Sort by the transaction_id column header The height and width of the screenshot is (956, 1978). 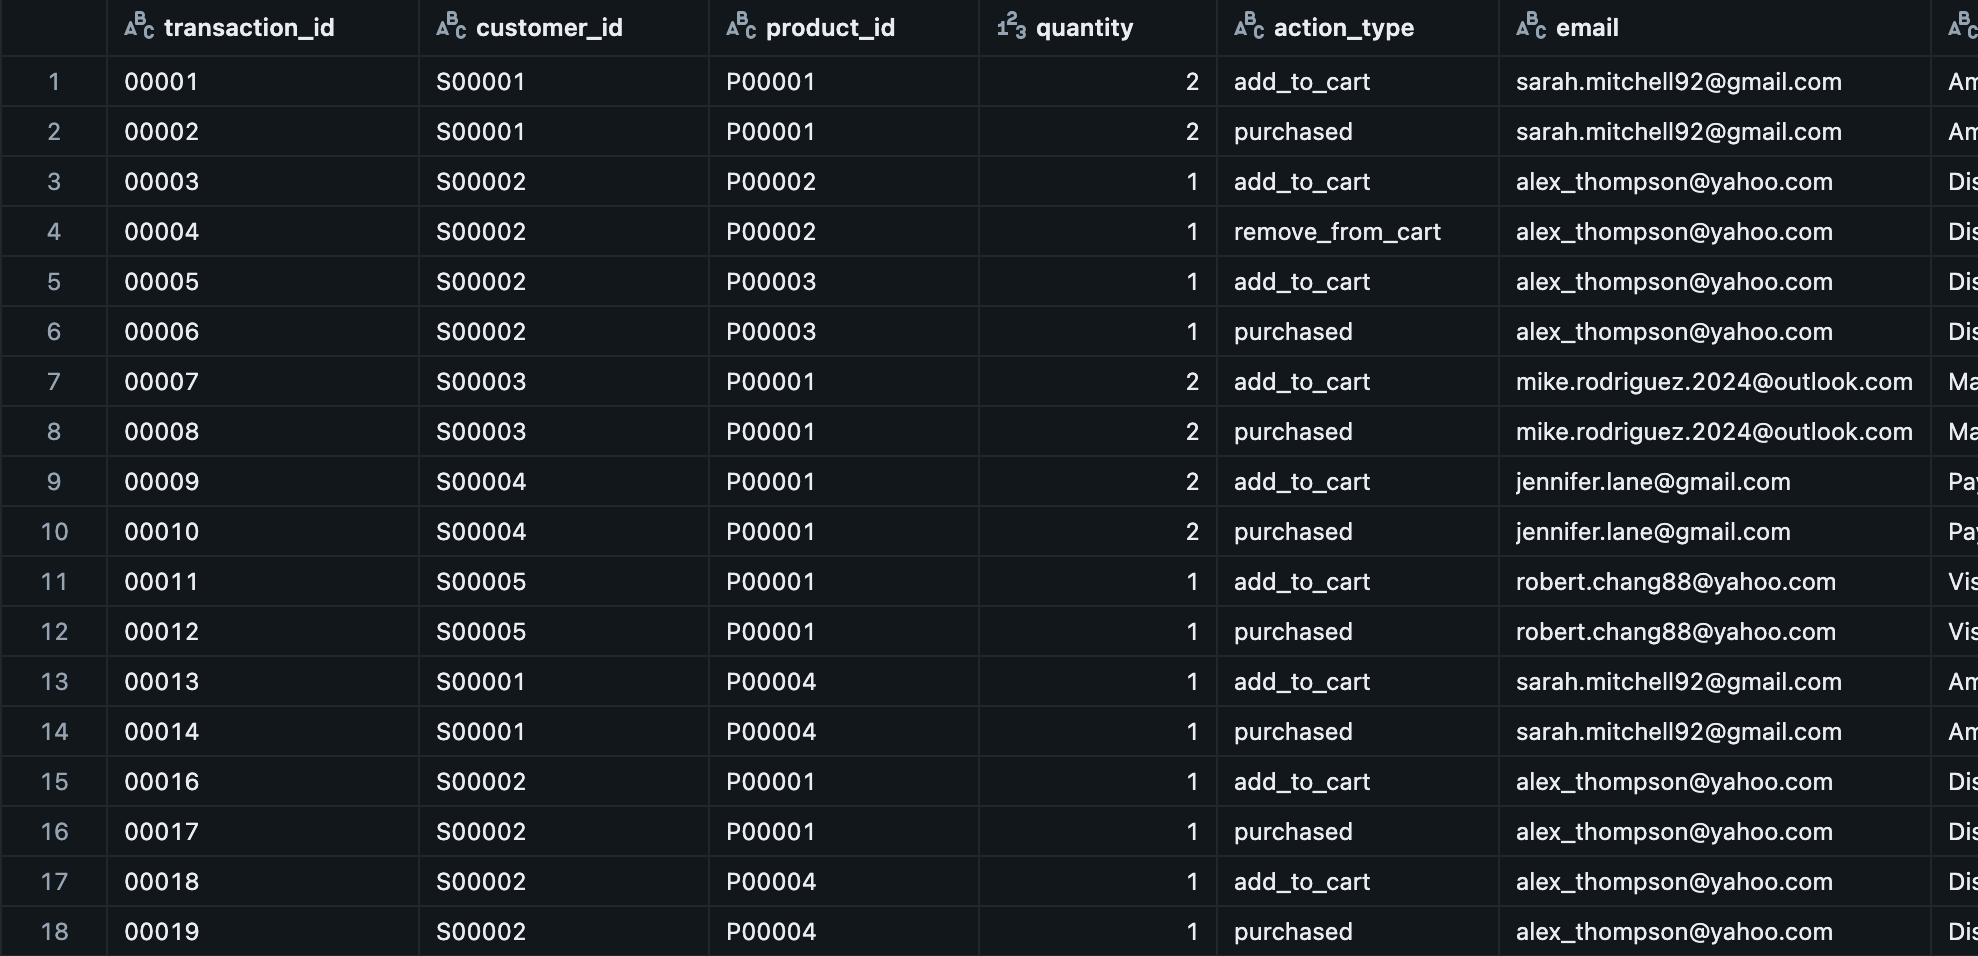pyautogui.click(x=248, y=27)
